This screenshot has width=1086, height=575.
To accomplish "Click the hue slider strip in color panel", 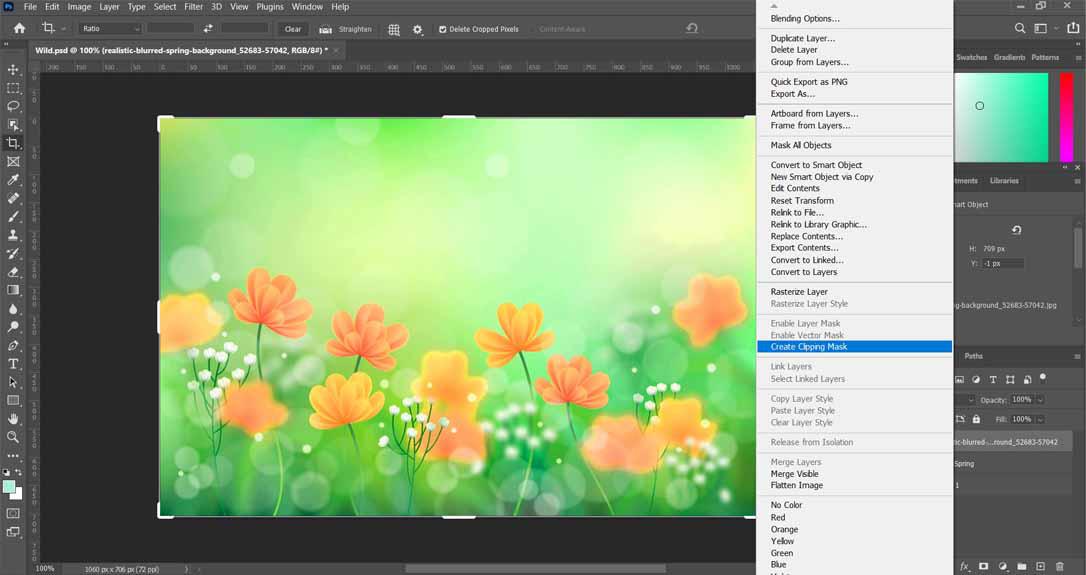I will pos(1066,117).
